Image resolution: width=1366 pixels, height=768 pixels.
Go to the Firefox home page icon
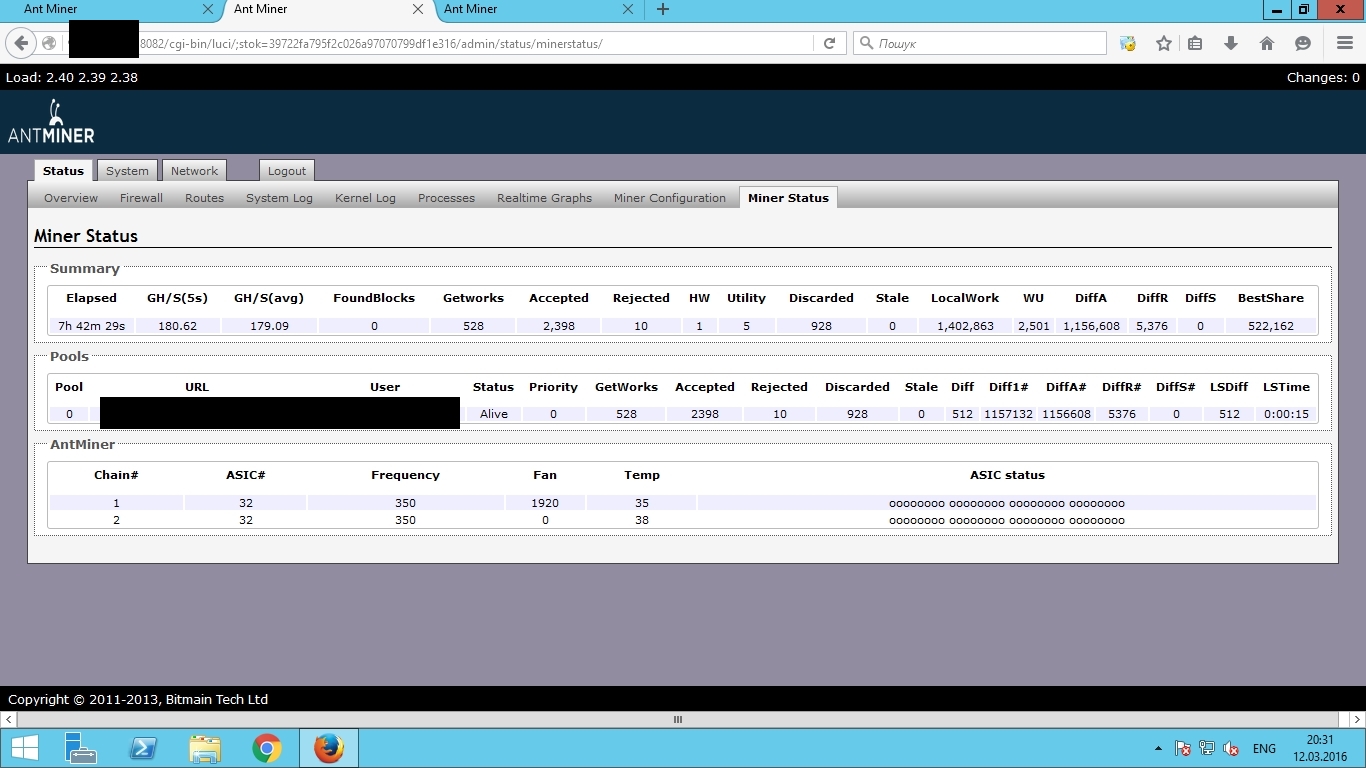pos(1267,43)
